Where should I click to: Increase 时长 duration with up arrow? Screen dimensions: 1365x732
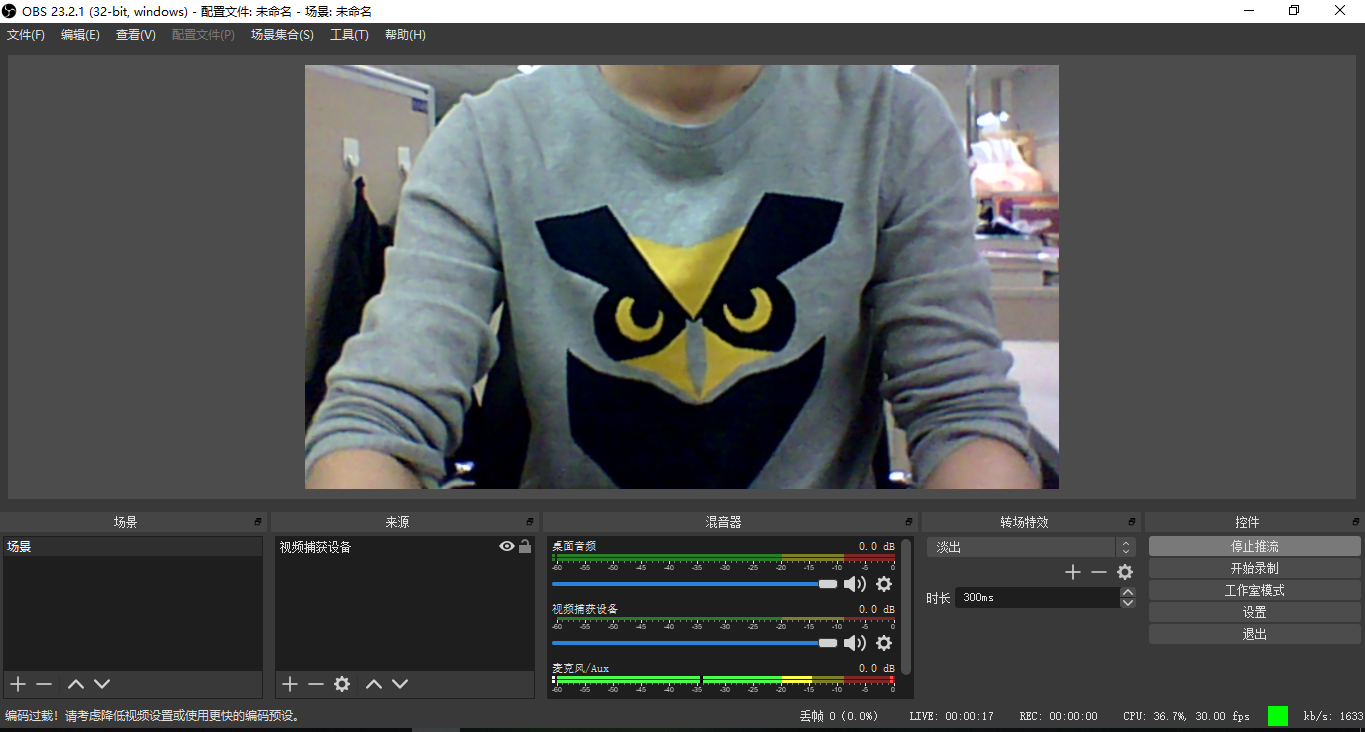tap(1128, 592)
